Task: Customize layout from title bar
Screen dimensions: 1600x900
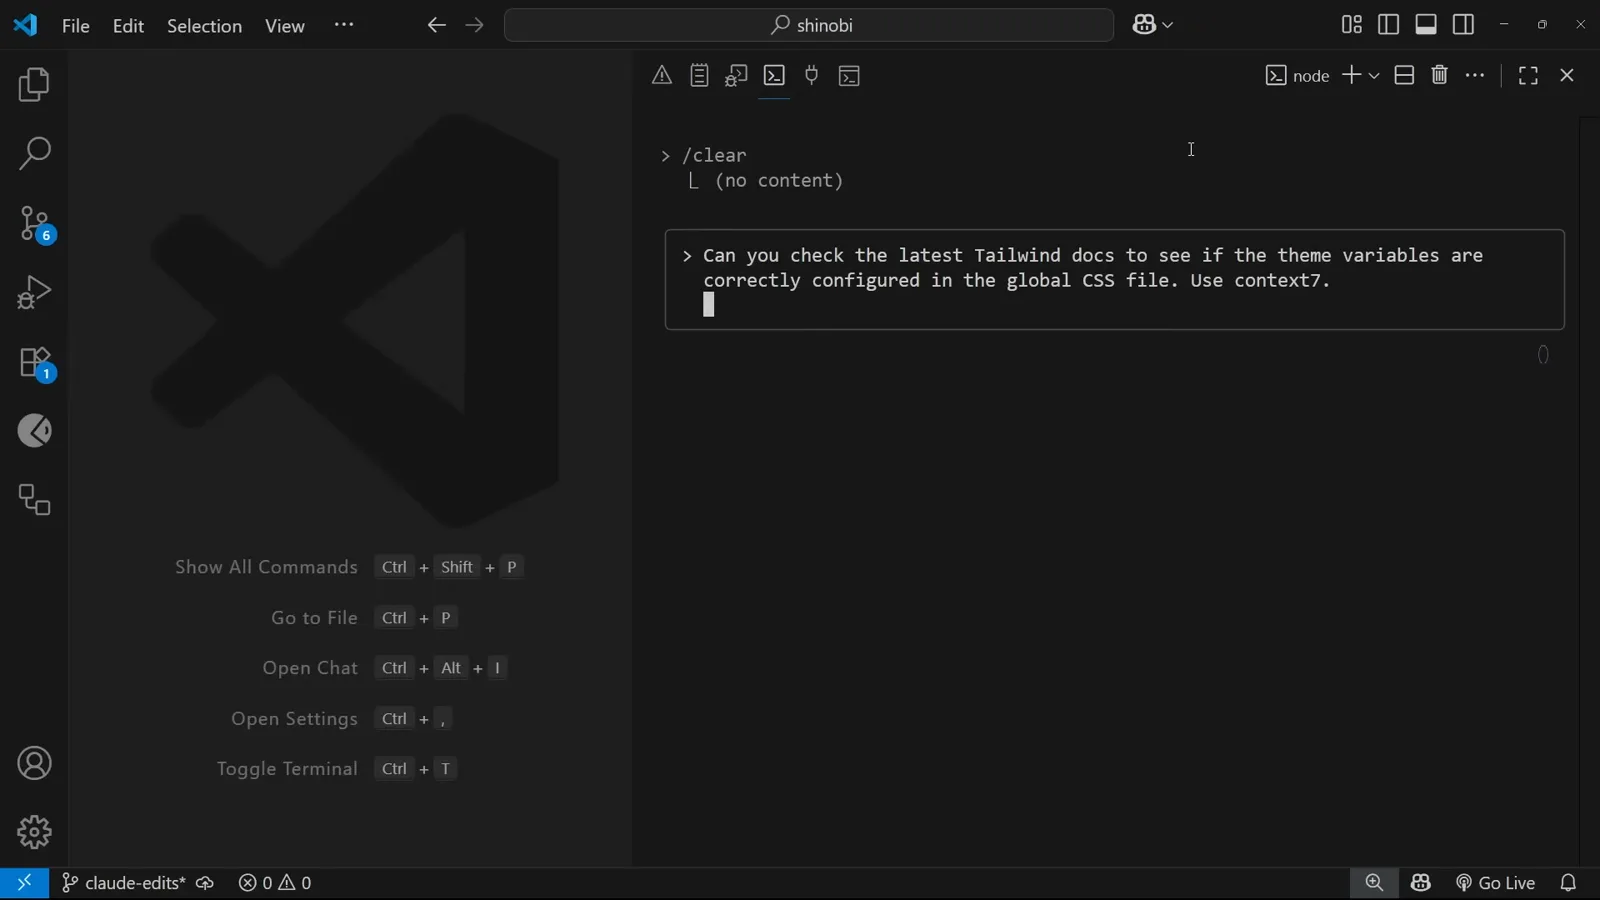Action: (x=1352, y=25)
